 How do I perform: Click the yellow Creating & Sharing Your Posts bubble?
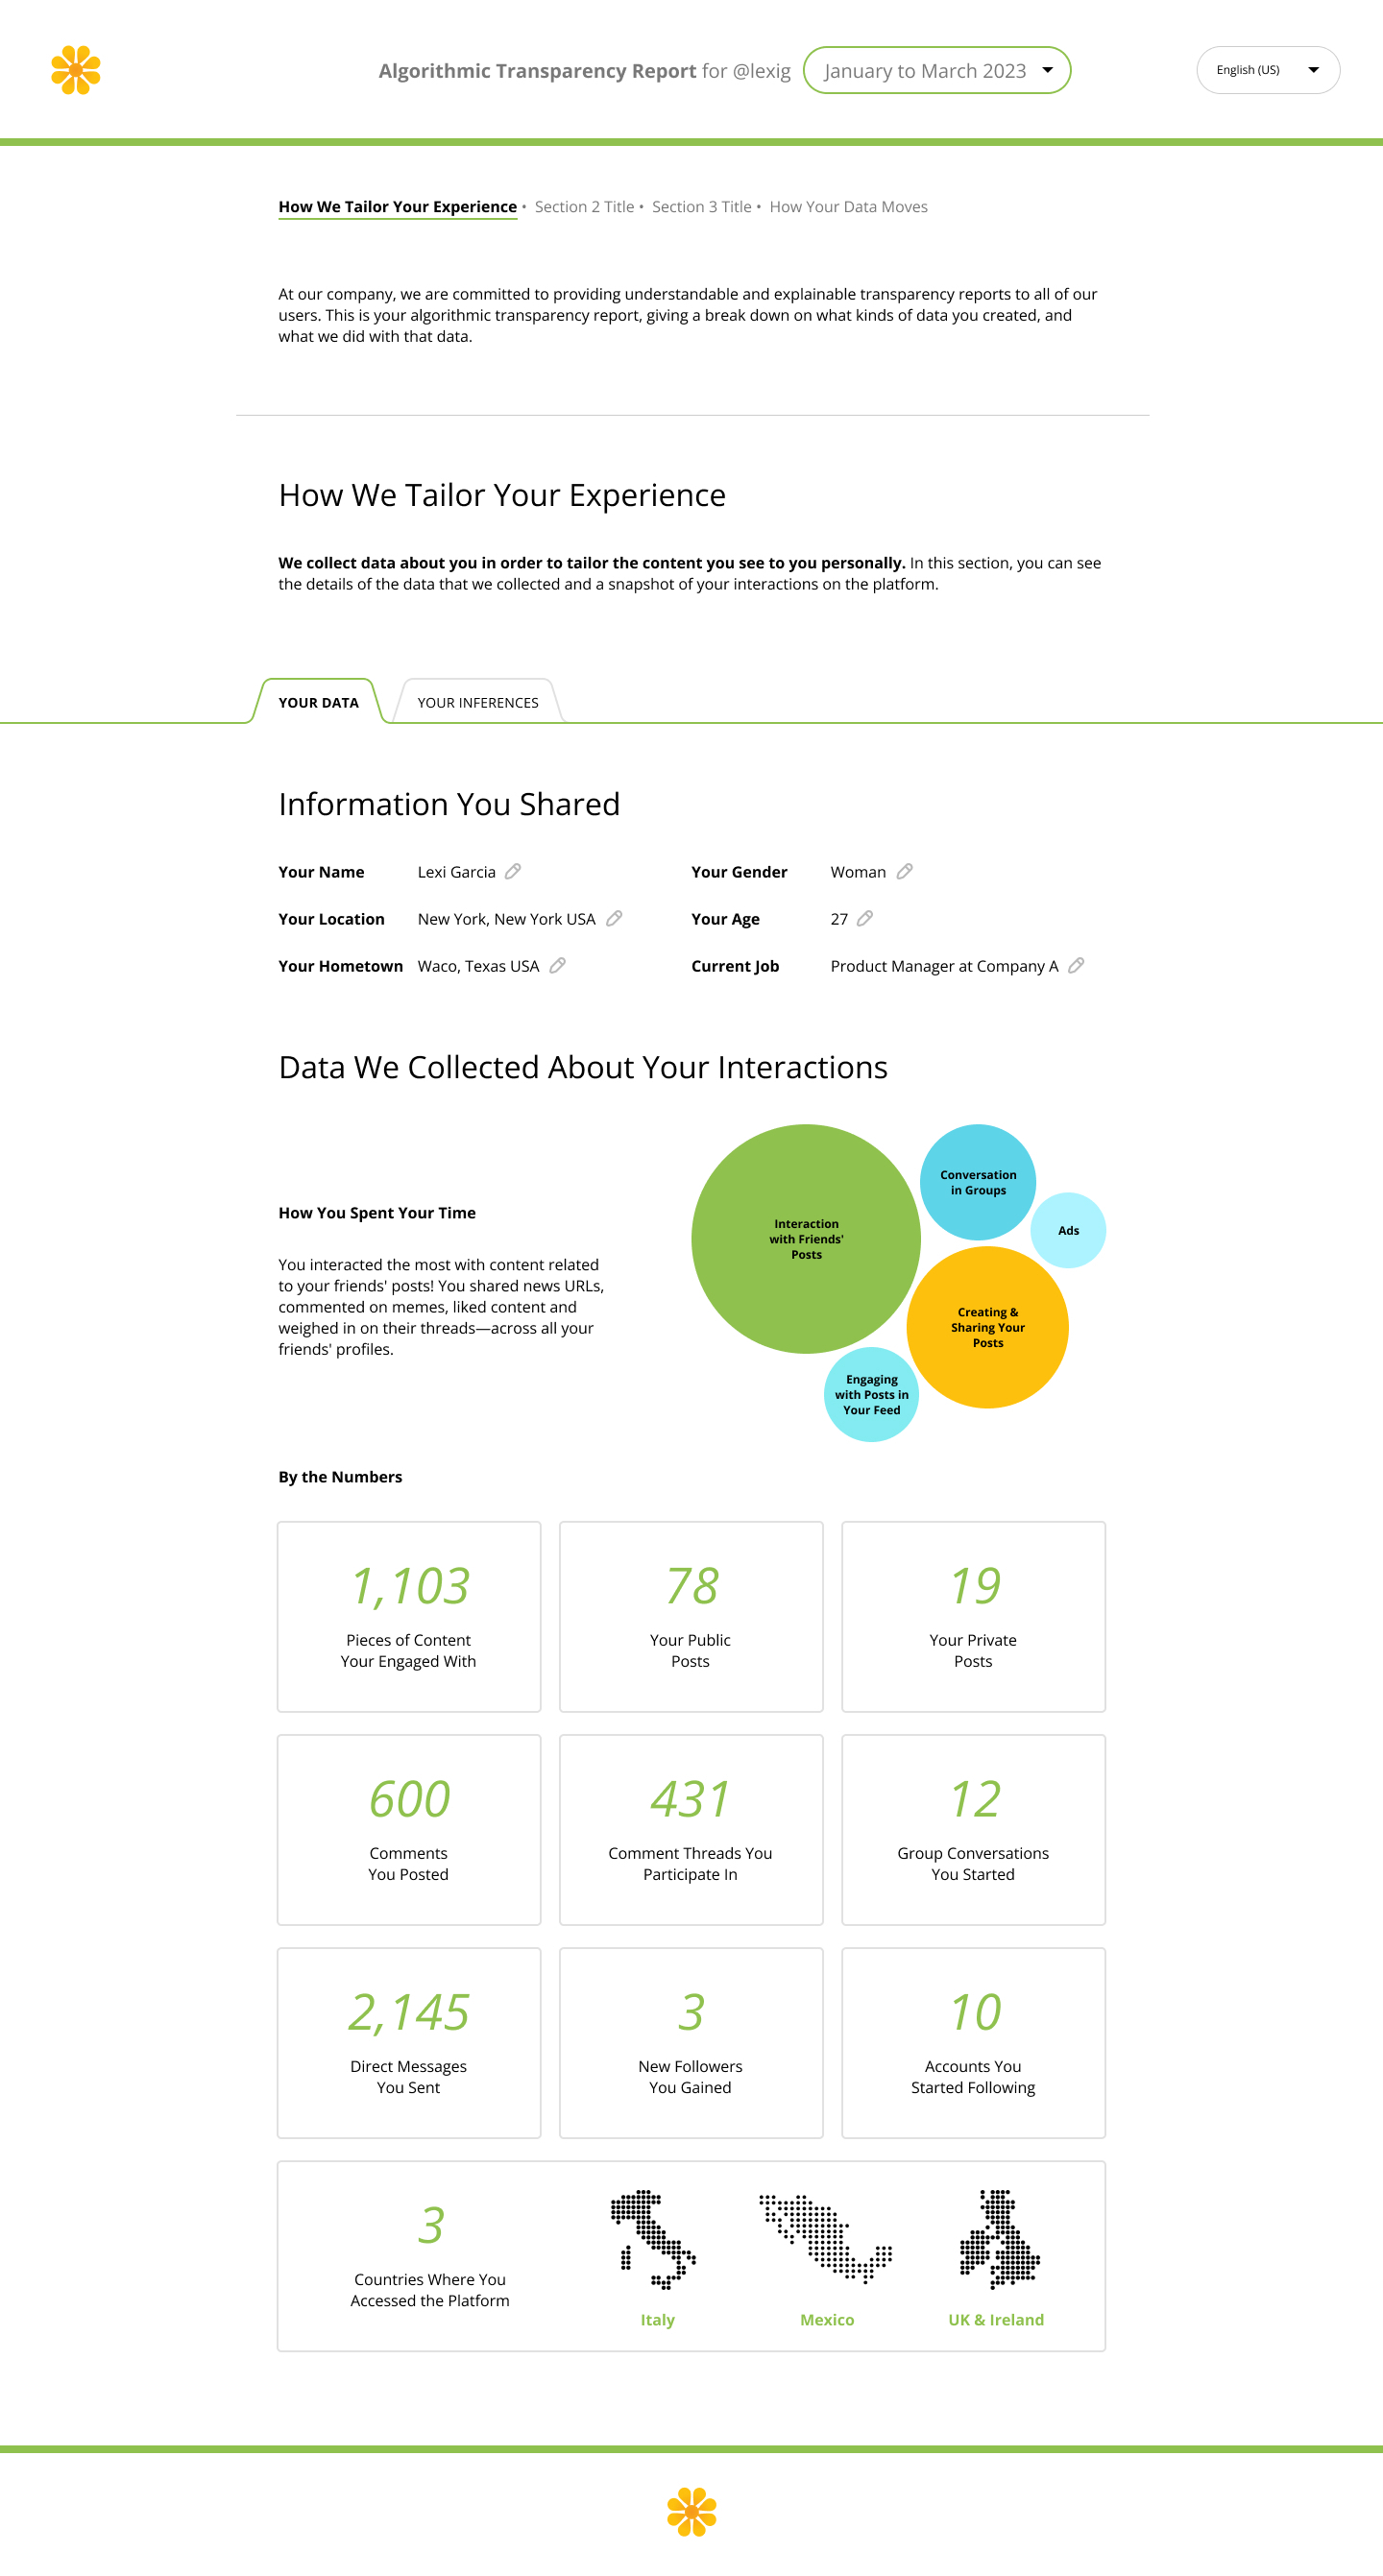coord(987,1327)
